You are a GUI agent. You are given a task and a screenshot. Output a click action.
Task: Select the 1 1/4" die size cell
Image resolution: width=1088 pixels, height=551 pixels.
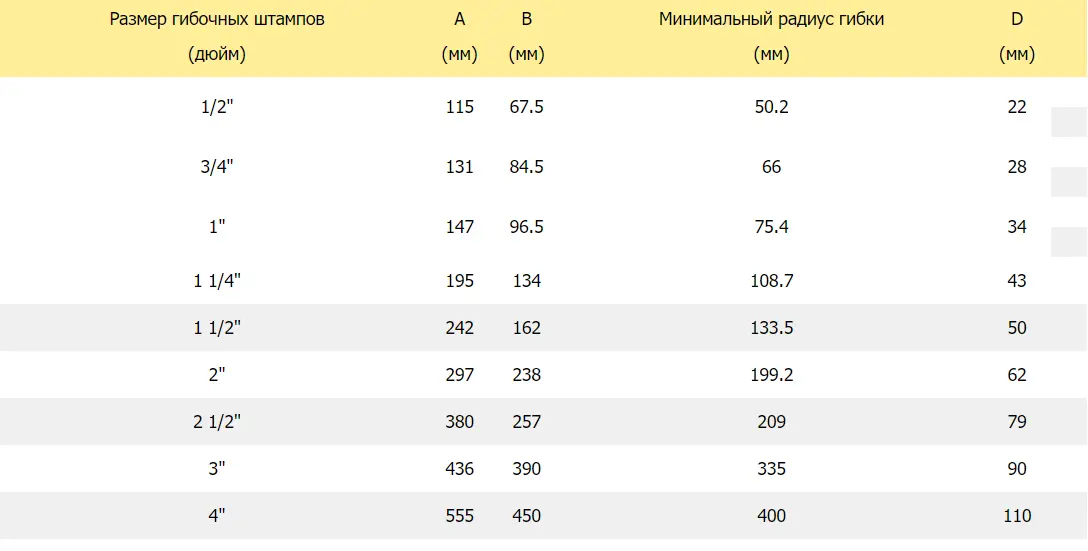click(x=217, y=281)
